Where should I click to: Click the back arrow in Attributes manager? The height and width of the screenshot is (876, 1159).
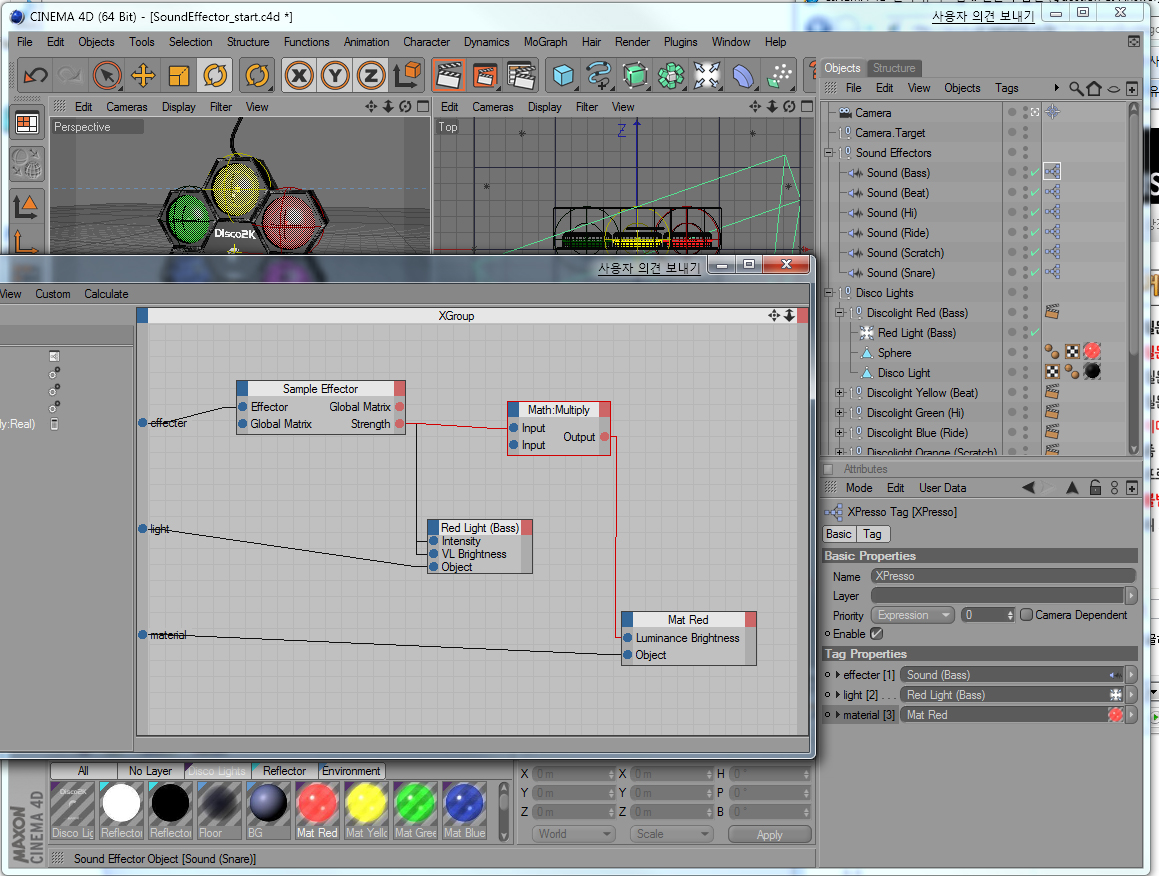click(1028, 488)
